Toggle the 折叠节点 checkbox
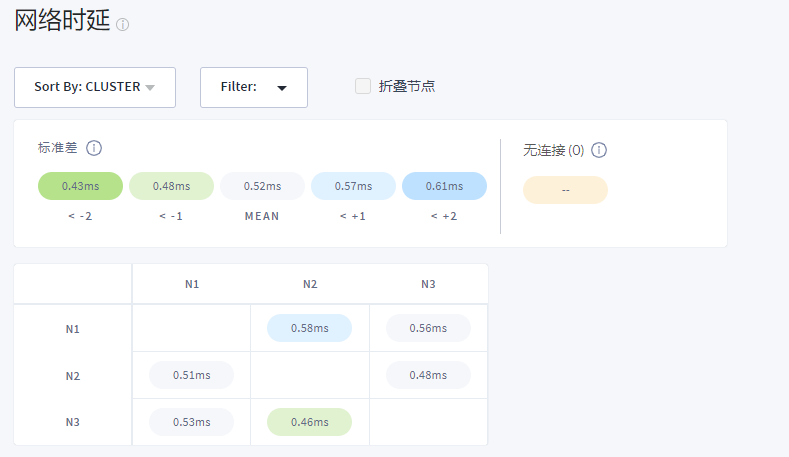The image size is (789, 457). 363,86
